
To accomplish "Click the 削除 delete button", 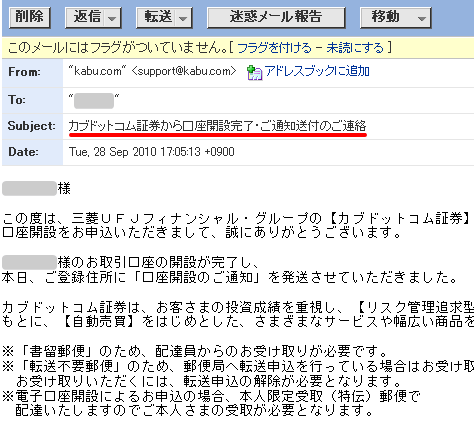I will pyautogui.click(x=30, y=17).
